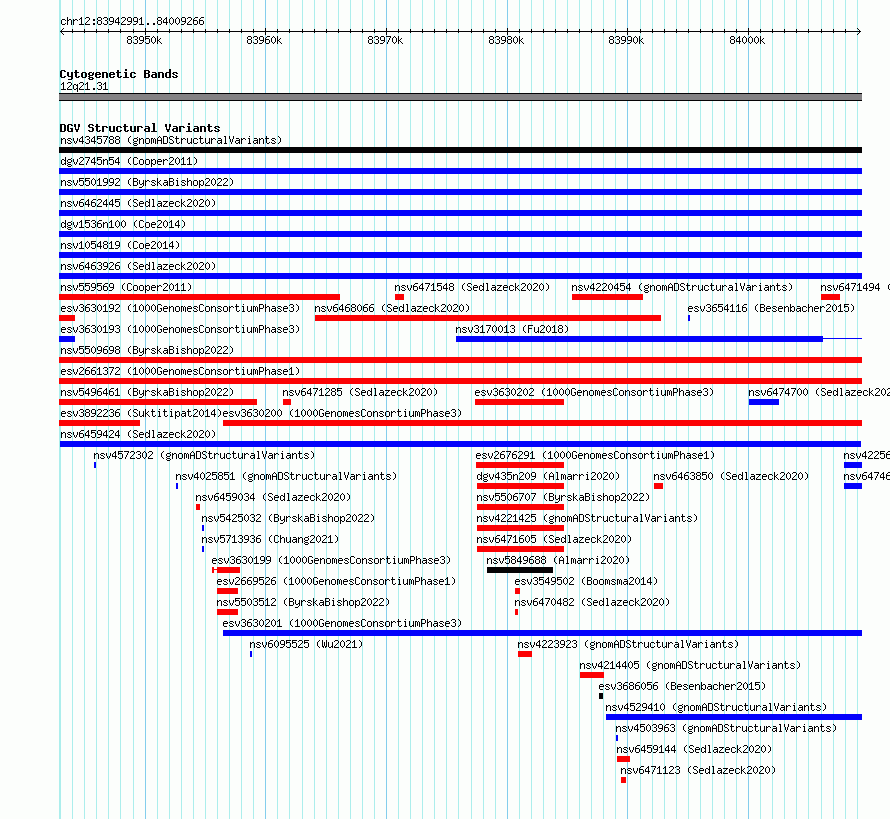Click nsv6462445 (Sedlazeck2020) label
This screenshot has width=890, height=819.
(x=138, y=203)
